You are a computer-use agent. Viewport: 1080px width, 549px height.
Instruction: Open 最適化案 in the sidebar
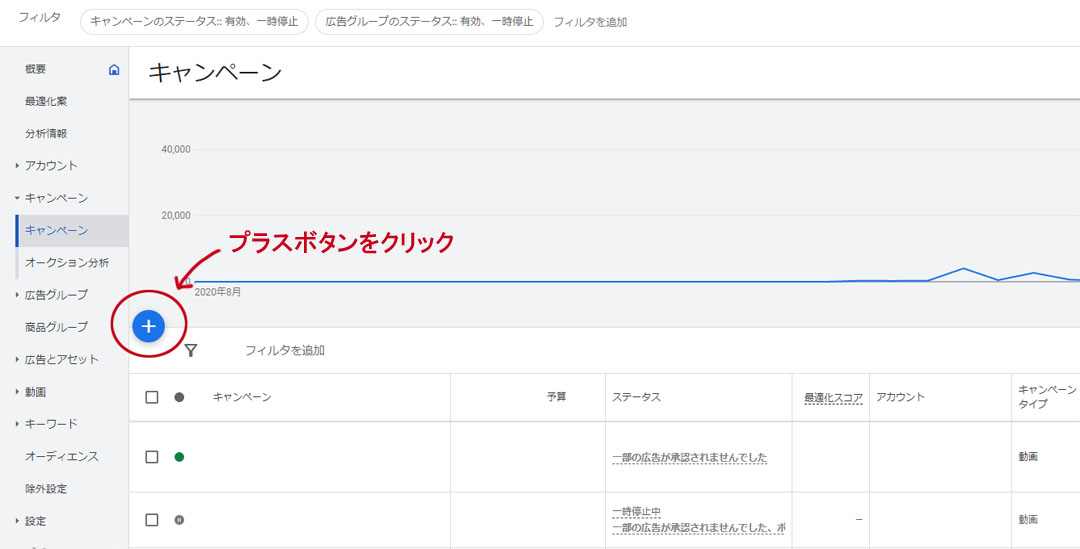tap(46, 101)
